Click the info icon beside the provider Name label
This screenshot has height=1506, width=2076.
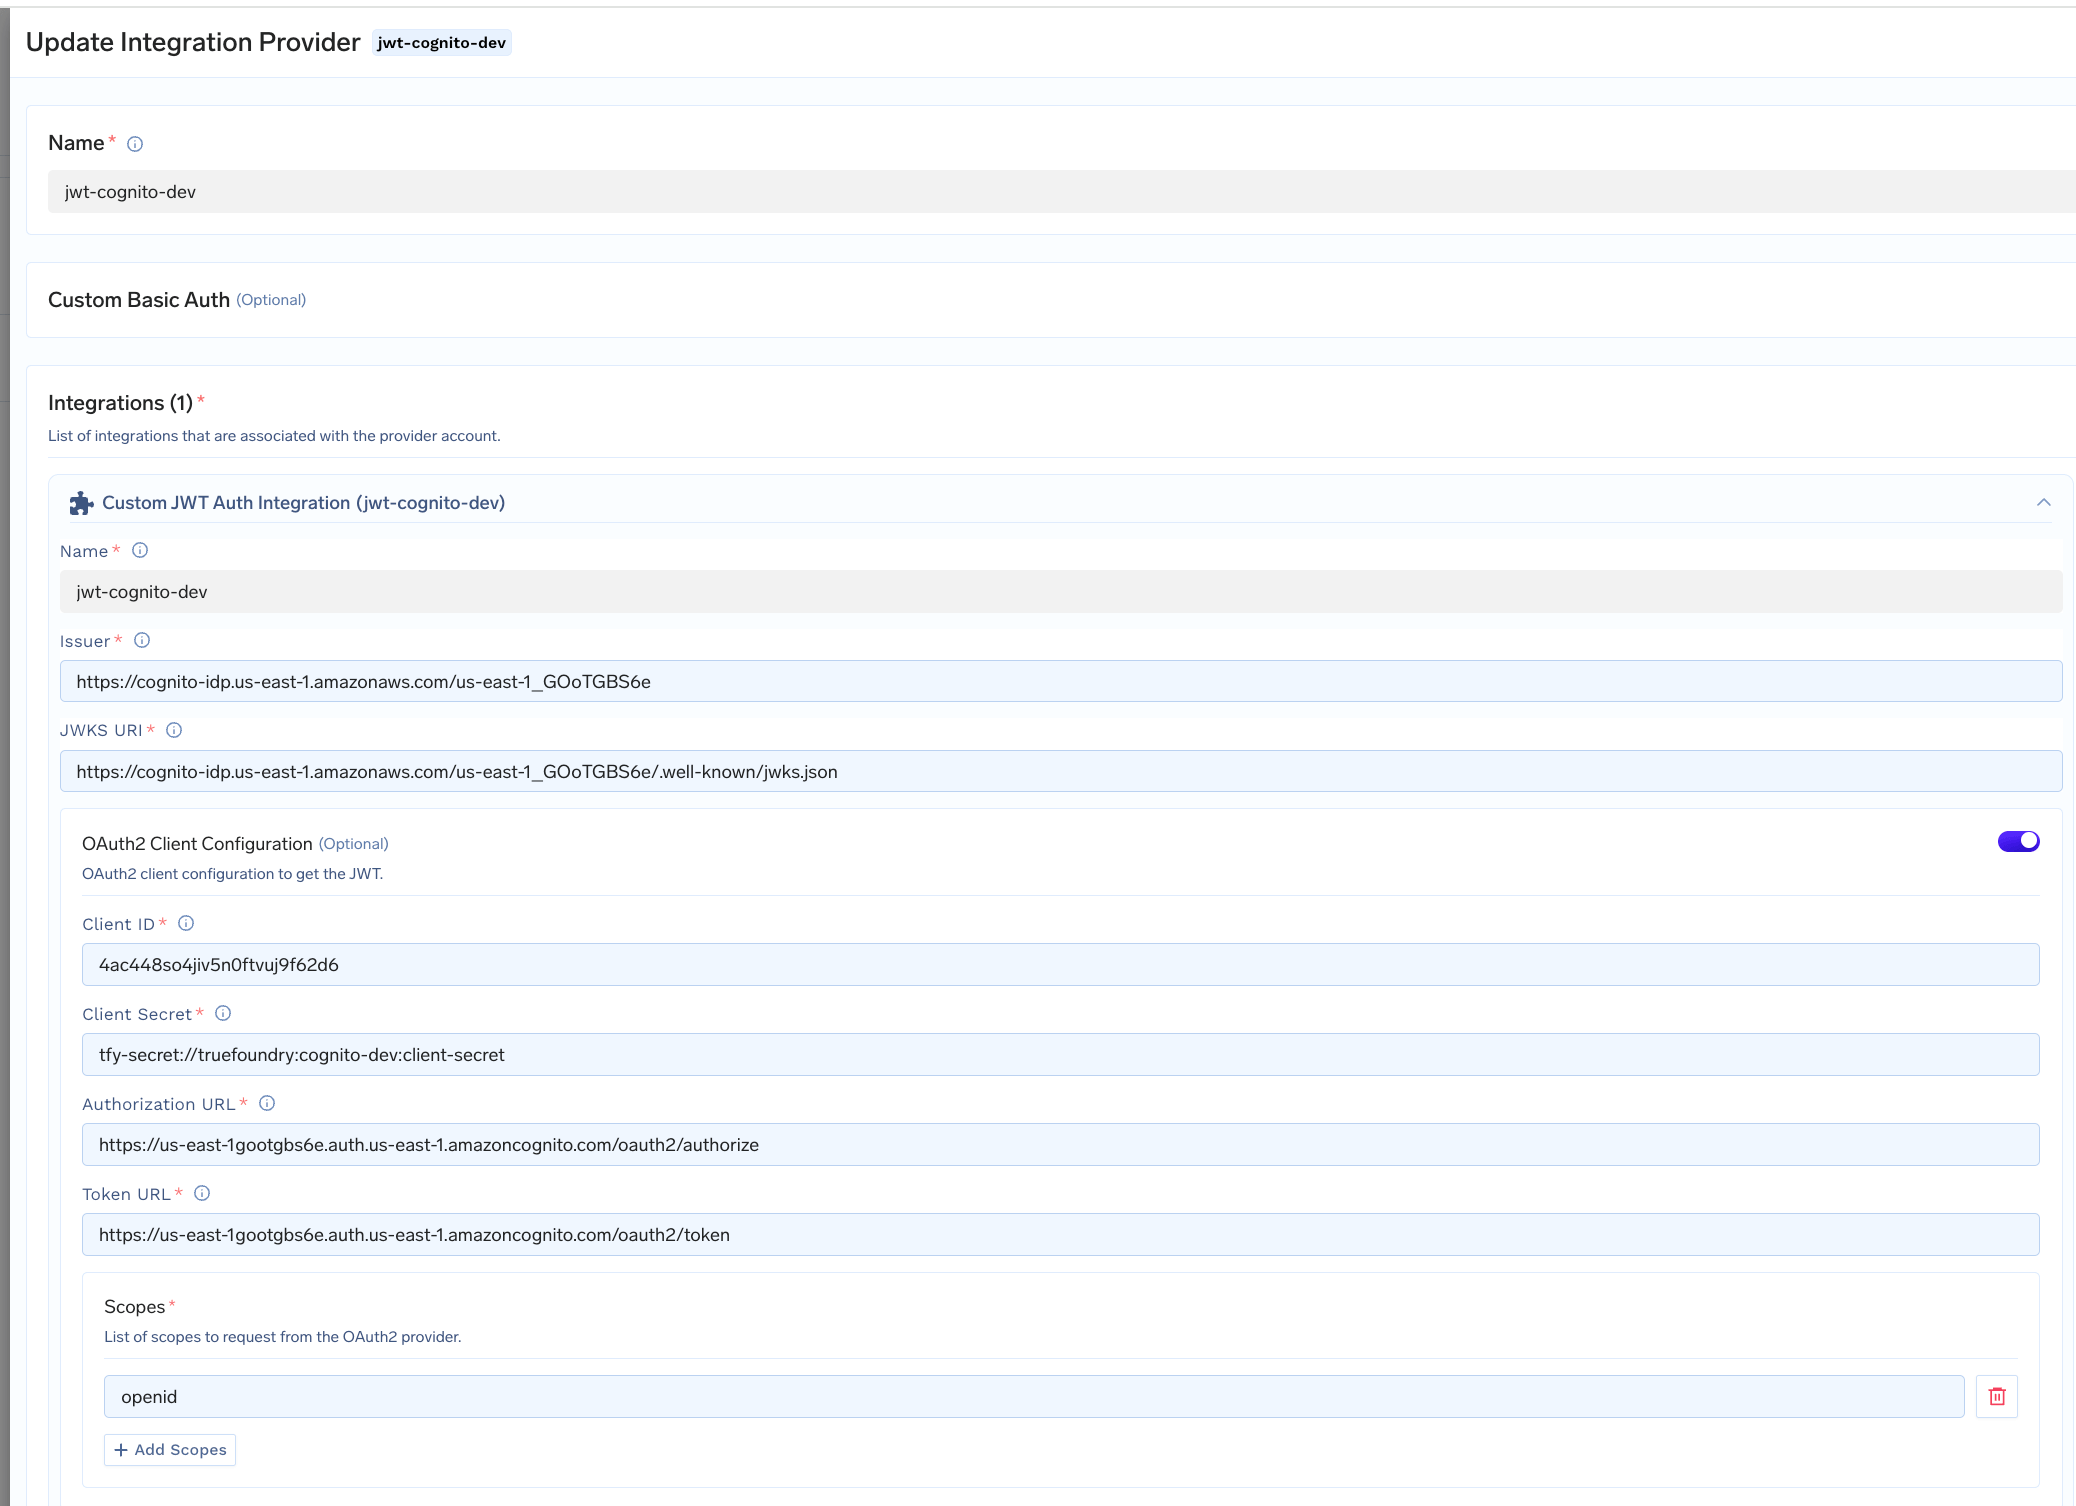click(x=135, y=144)
